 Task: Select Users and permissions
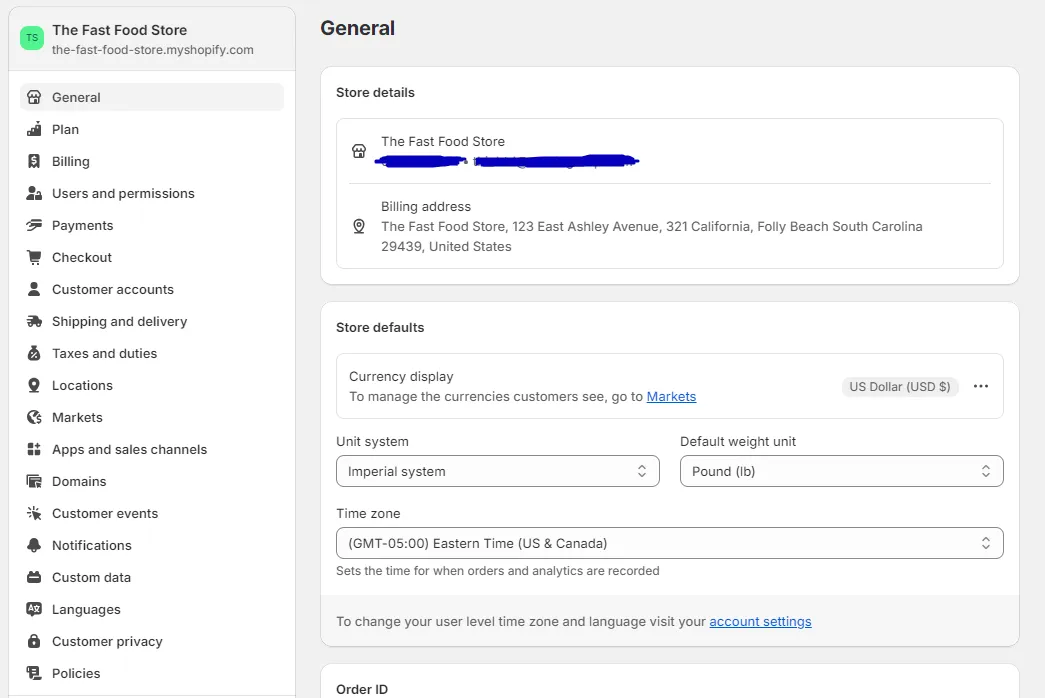click(x=152, y=193)
